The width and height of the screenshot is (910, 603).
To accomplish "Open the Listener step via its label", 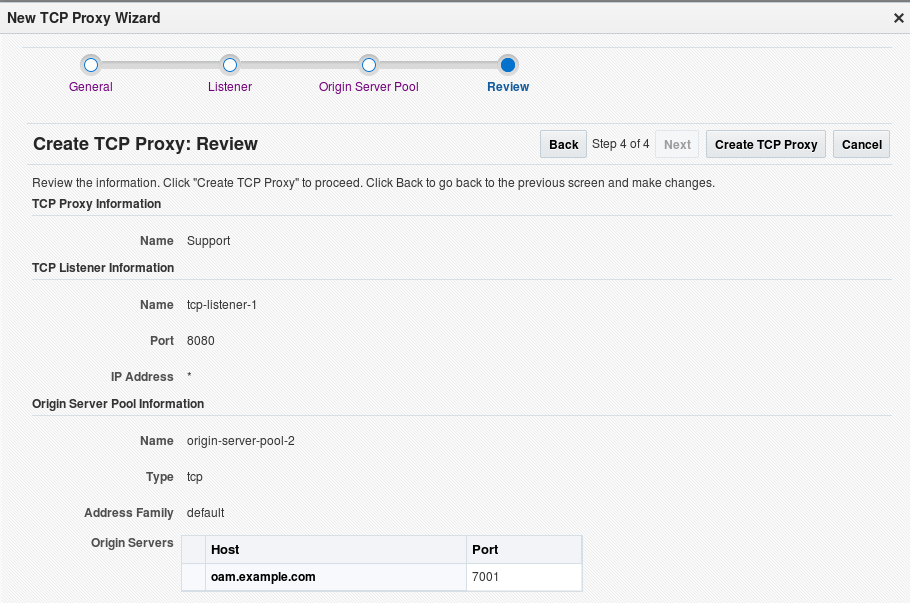I will 229,87.
